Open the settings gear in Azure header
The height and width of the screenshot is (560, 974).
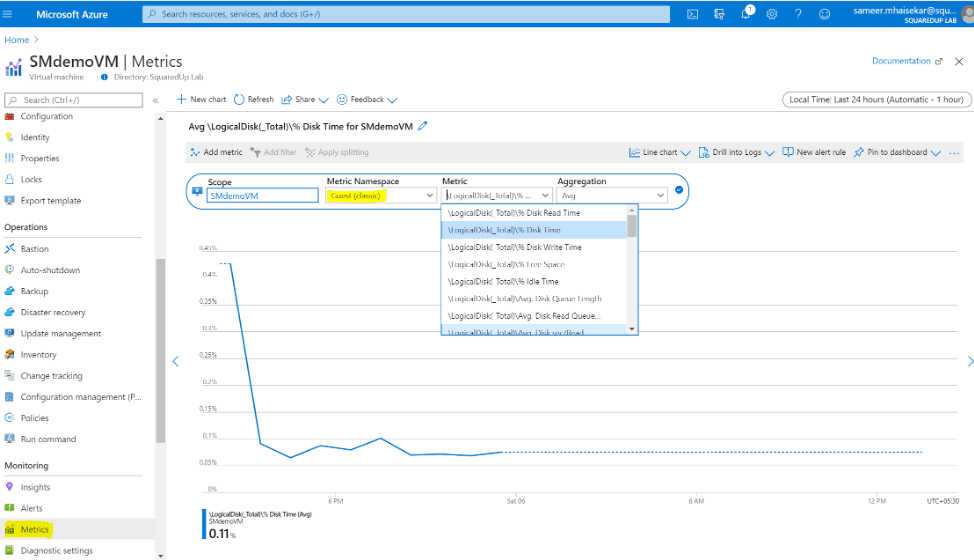click(x=771, y=14)
